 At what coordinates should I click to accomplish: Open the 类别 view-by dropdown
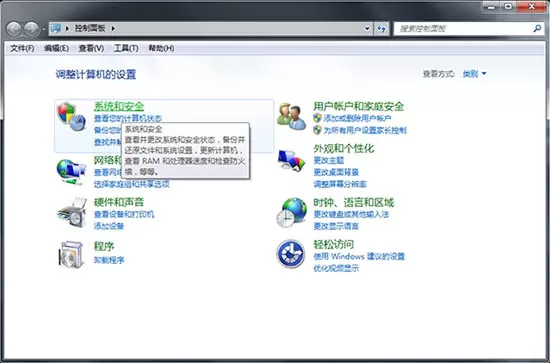[474, 74]
